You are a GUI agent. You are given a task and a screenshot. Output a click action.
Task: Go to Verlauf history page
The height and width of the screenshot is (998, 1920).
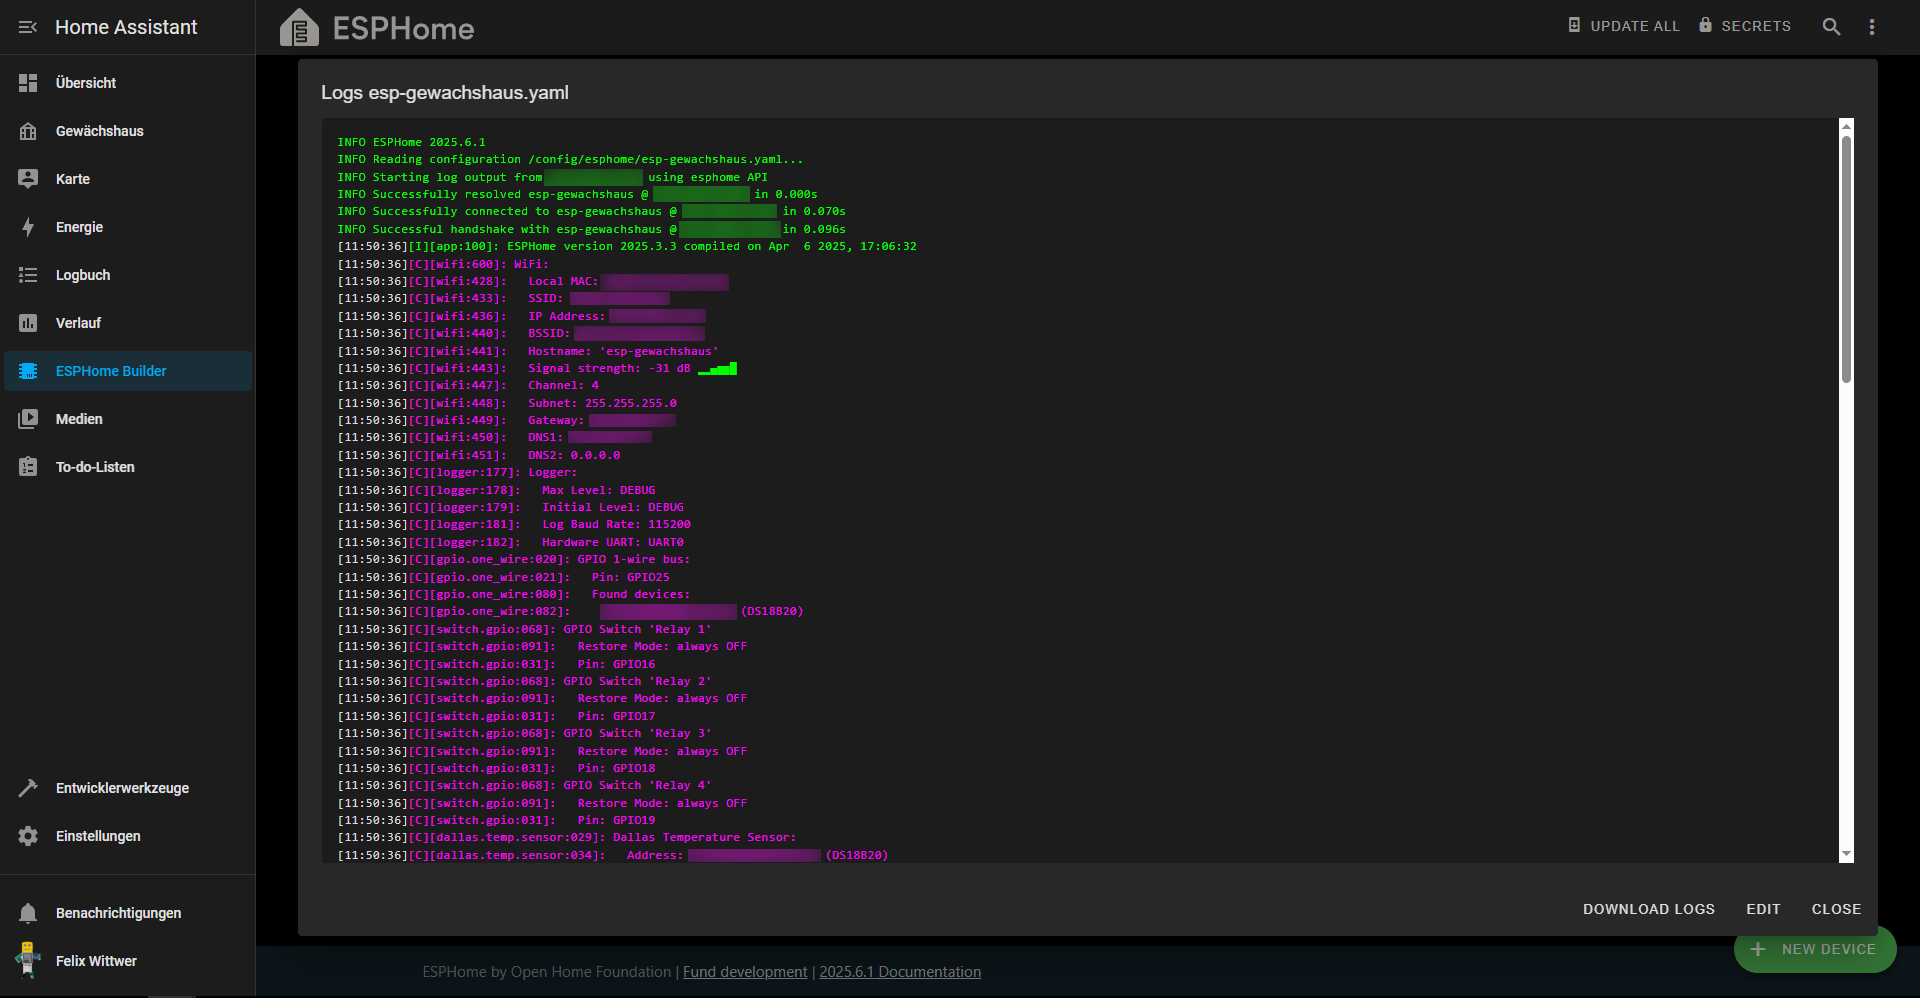point(78,323)
